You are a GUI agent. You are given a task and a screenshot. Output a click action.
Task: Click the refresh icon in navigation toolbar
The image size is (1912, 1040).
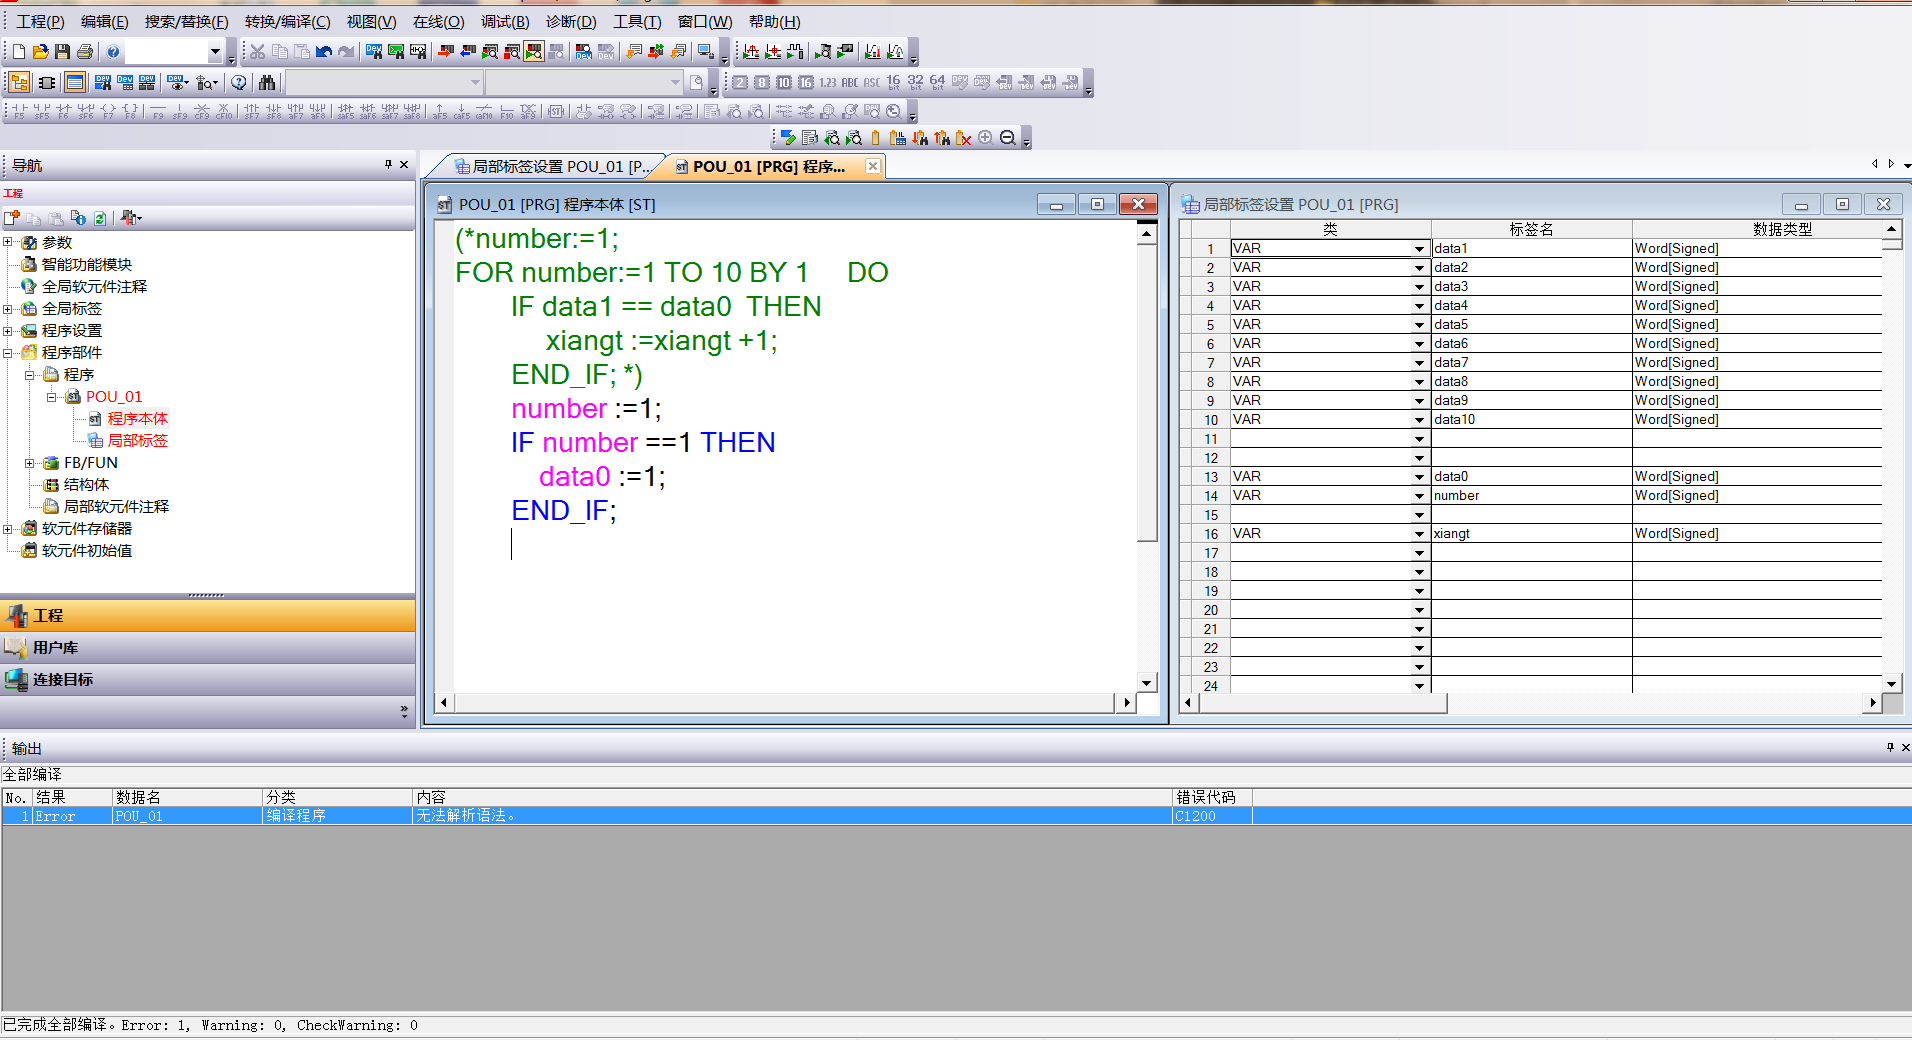tap(100, 218)
